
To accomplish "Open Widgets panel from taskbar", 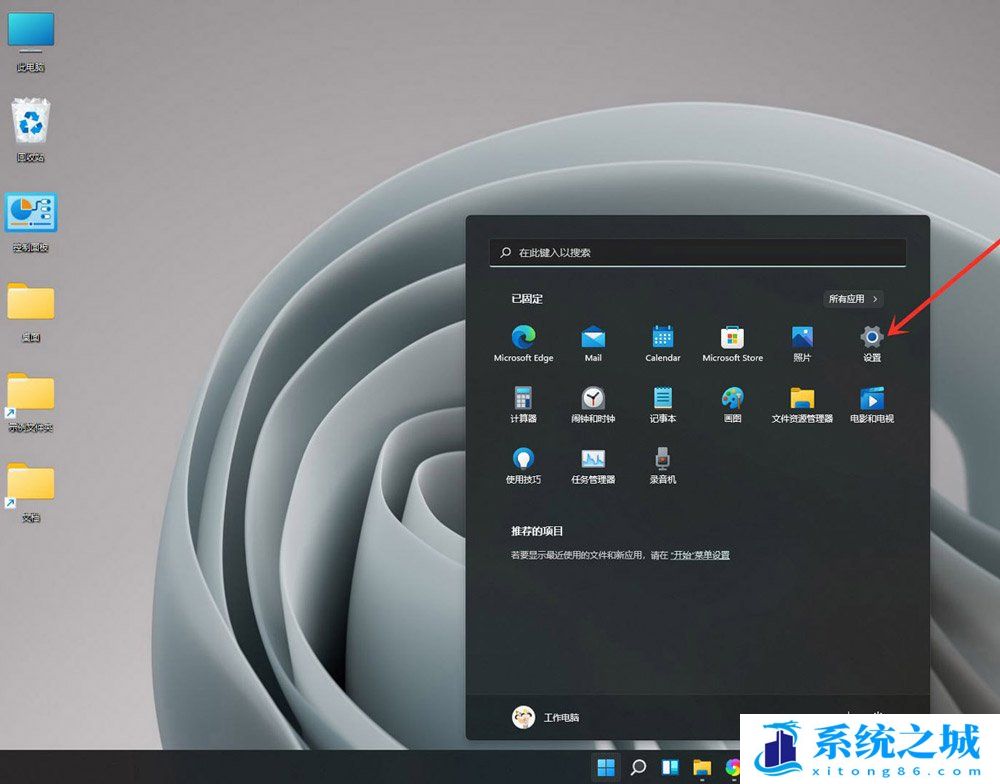I will [x=670, y=767].
